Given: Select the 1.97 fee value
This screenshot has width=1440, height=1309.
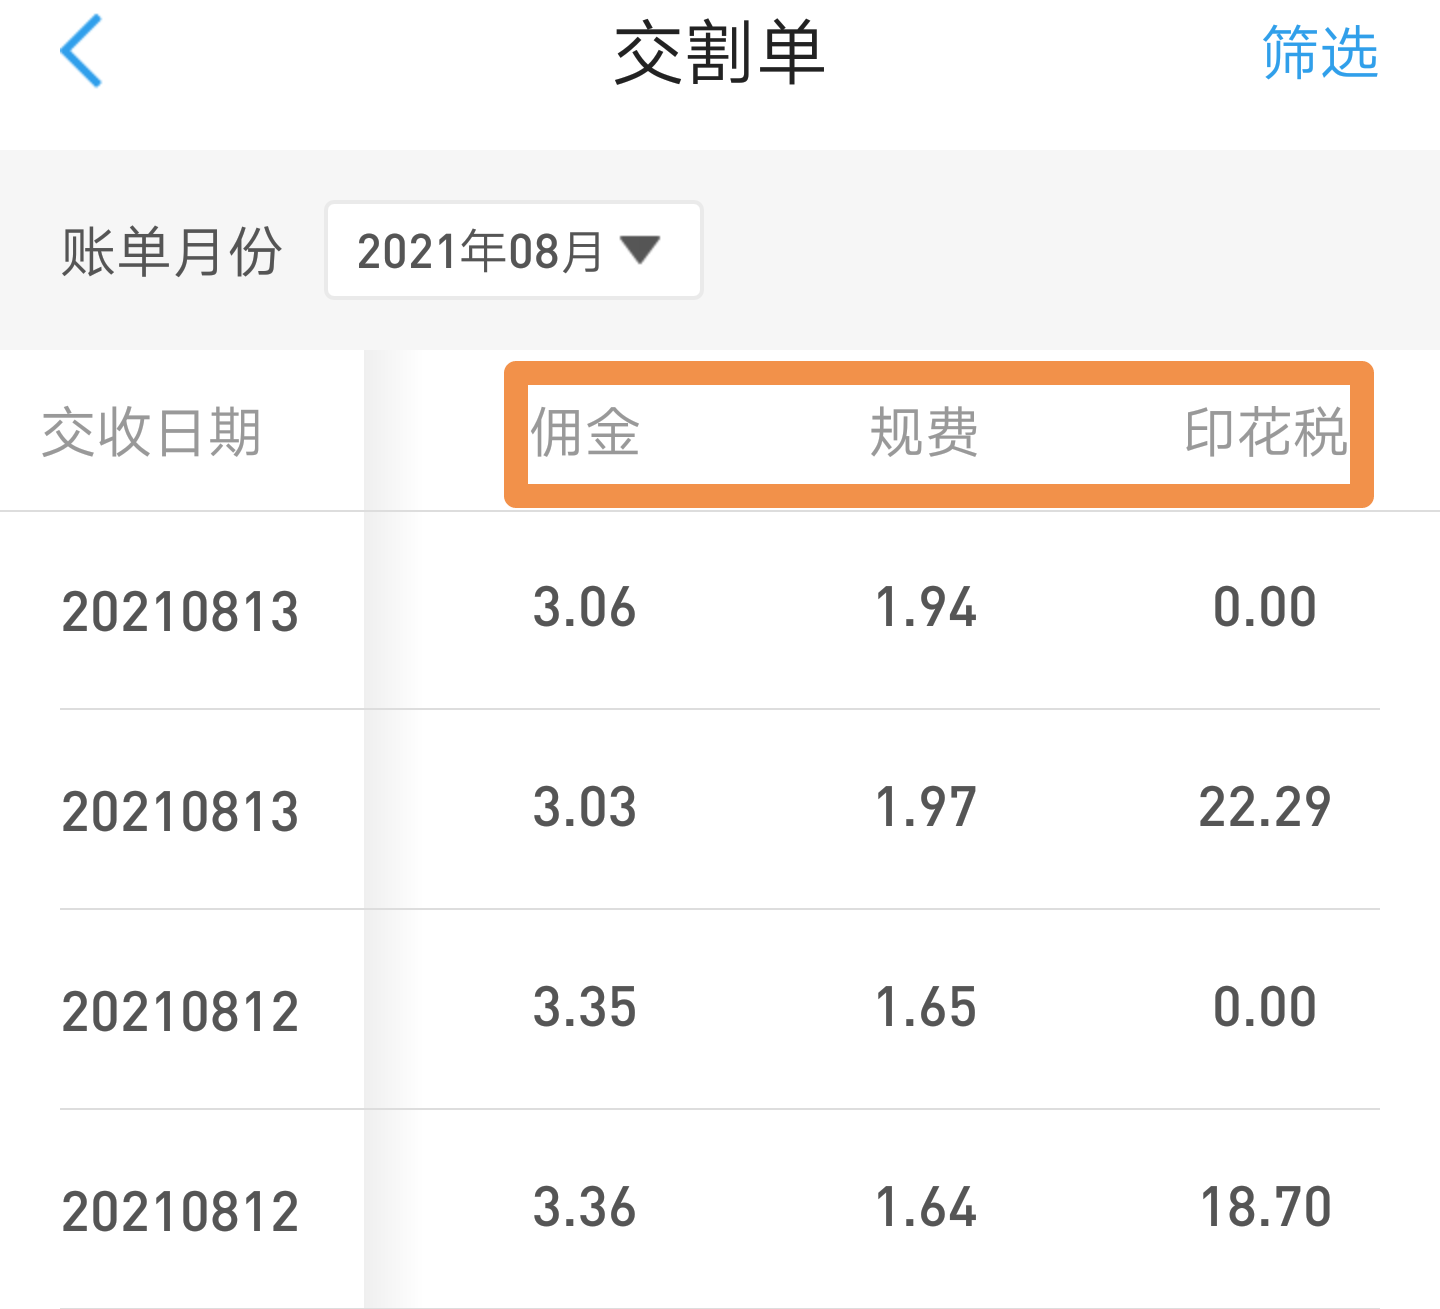Looking at the screenshot, I should click(x=925, y=807).
